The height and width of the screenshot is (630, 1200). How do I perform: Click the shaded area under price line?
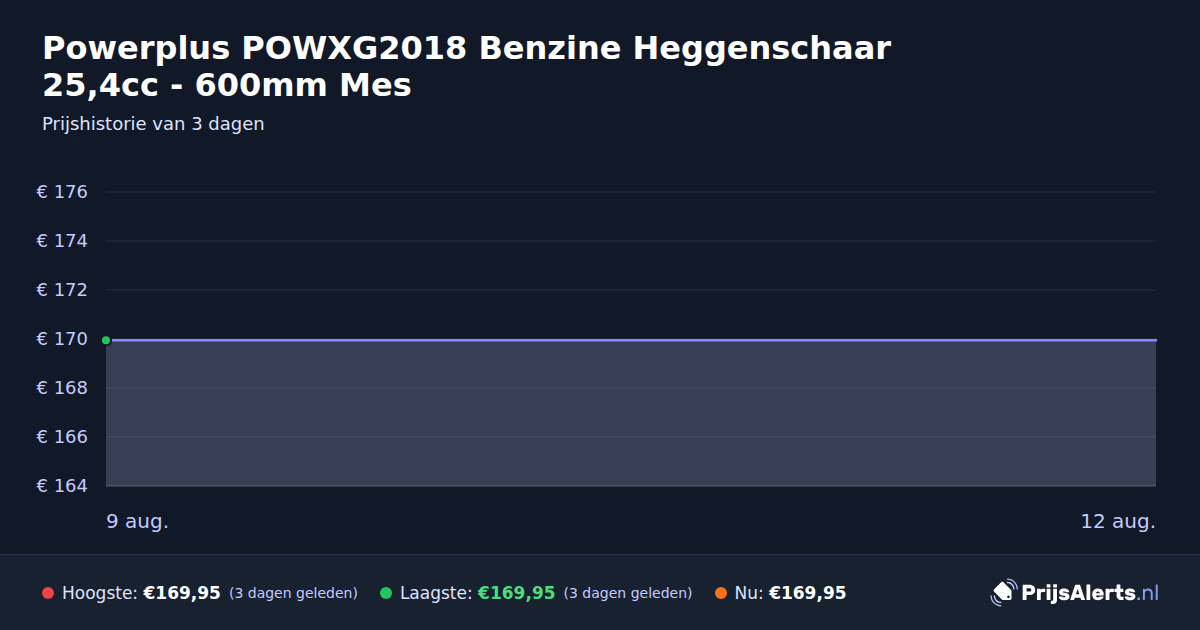(x=631, y=414)
